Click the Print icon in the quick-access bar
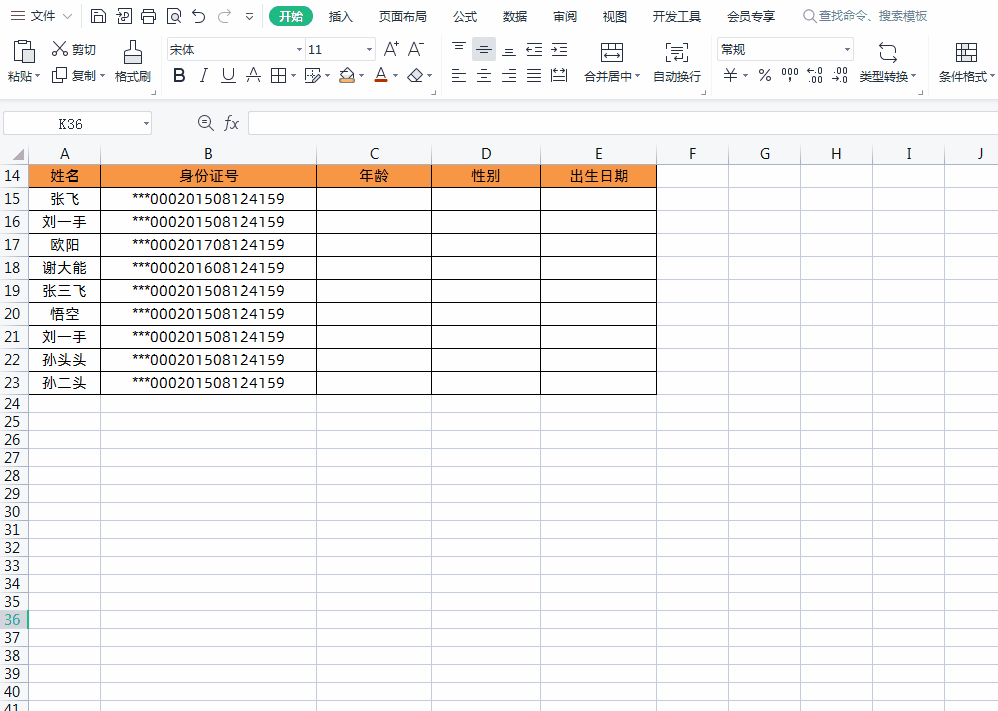The height and width of the screenshot is (711, 998). [148, 16]
